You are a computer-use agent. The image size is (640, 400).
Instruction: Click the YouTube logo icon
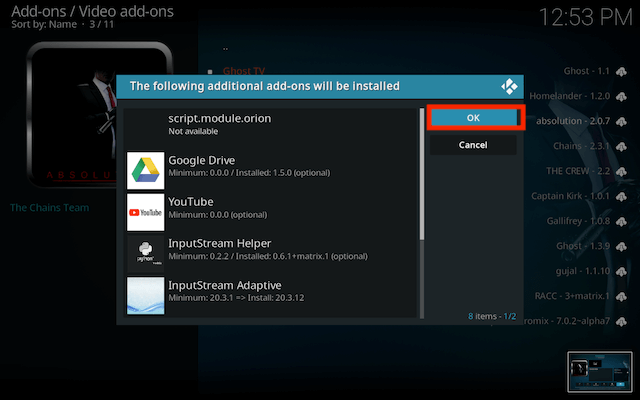(146, 212)
